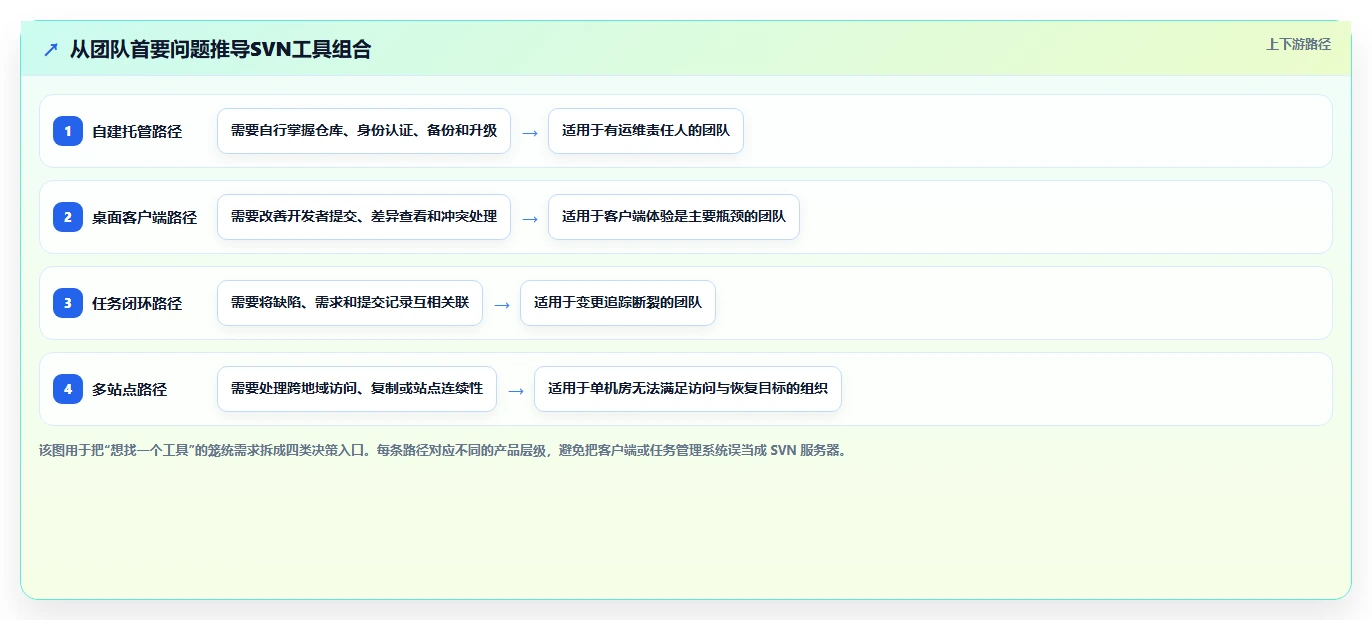Click the box 适用于有运维责任人的团队

point(646,131)
